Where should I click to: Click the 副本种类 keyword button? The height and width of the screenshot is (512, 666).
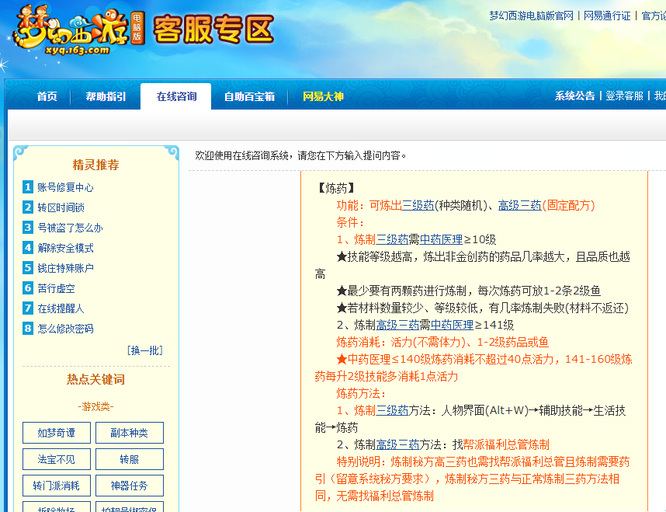[130, 433]
